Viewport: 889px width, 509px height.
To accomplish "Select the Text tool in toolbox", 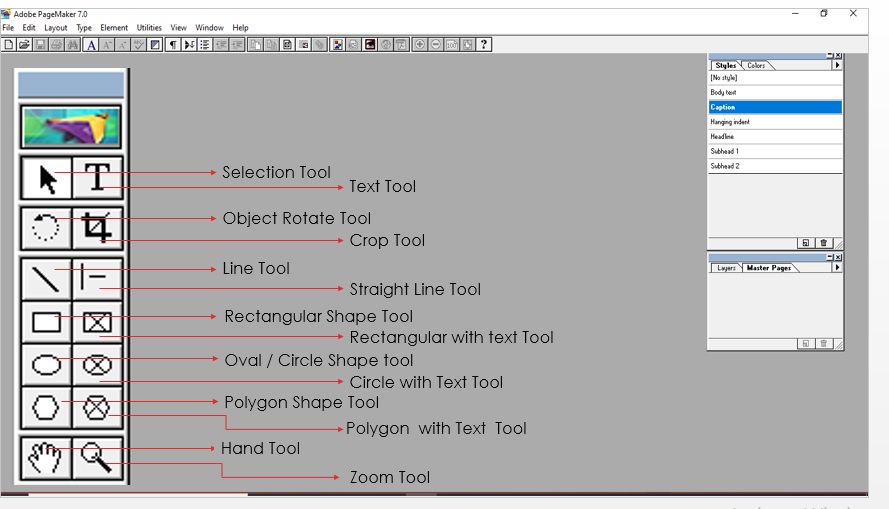I will (x=98, y=178).
